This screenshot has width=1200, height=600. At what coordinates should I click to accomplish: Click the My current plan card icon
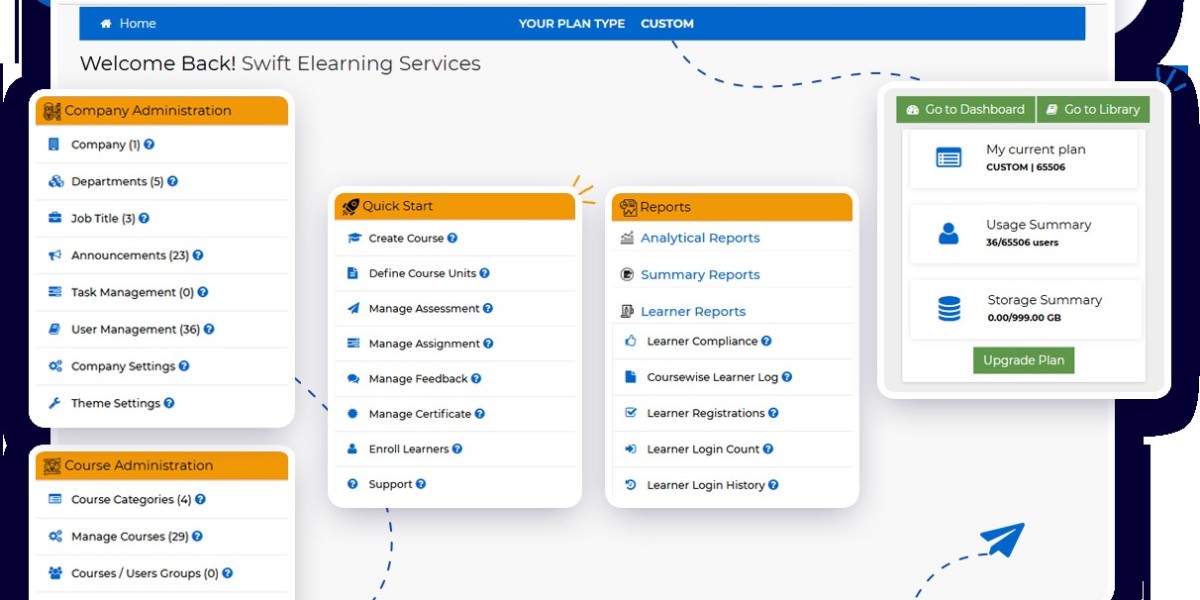tap(948, 158)
